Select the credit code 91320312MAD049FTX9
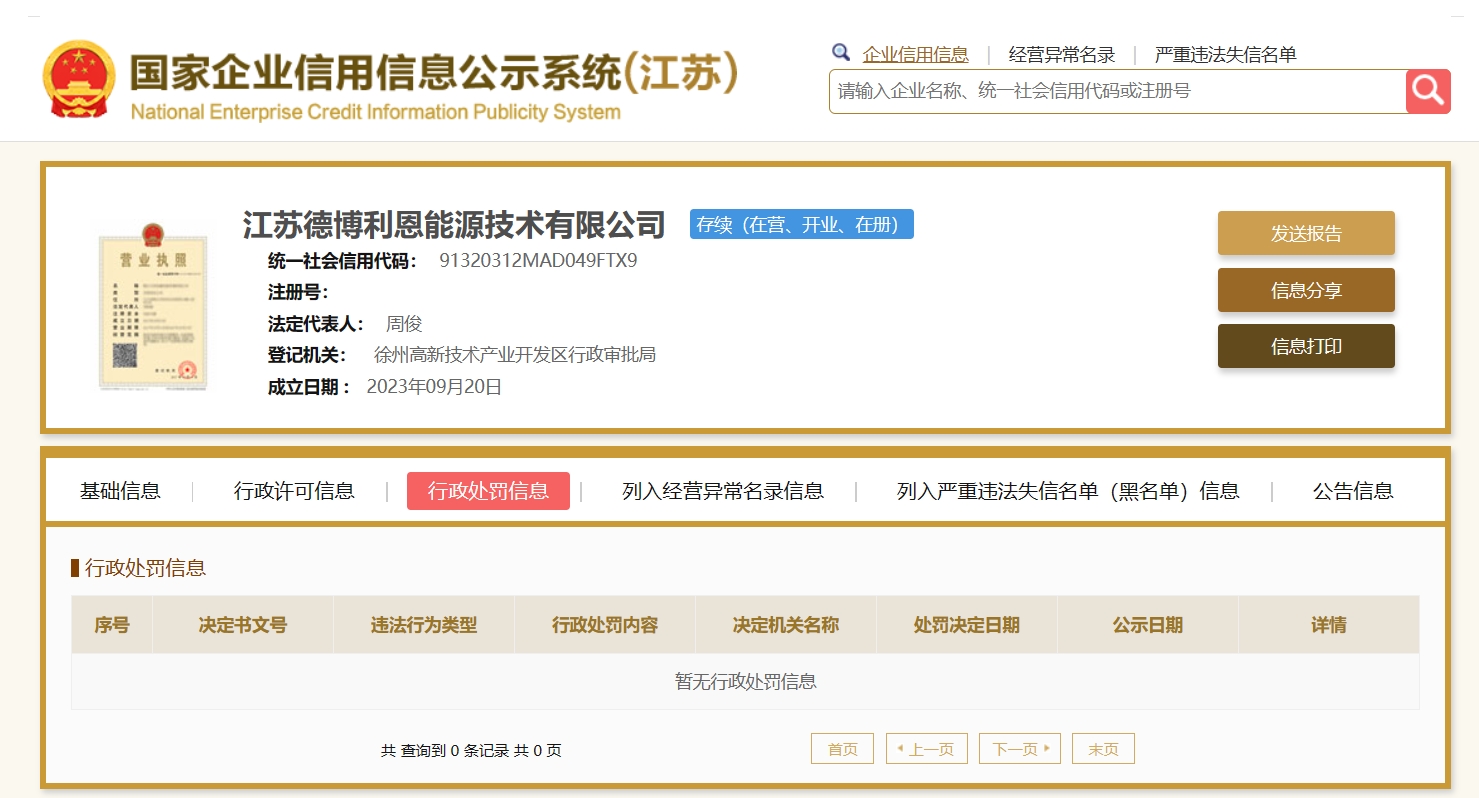The width and height of the screenshot is (1479, 798). (x=538, y=261)
